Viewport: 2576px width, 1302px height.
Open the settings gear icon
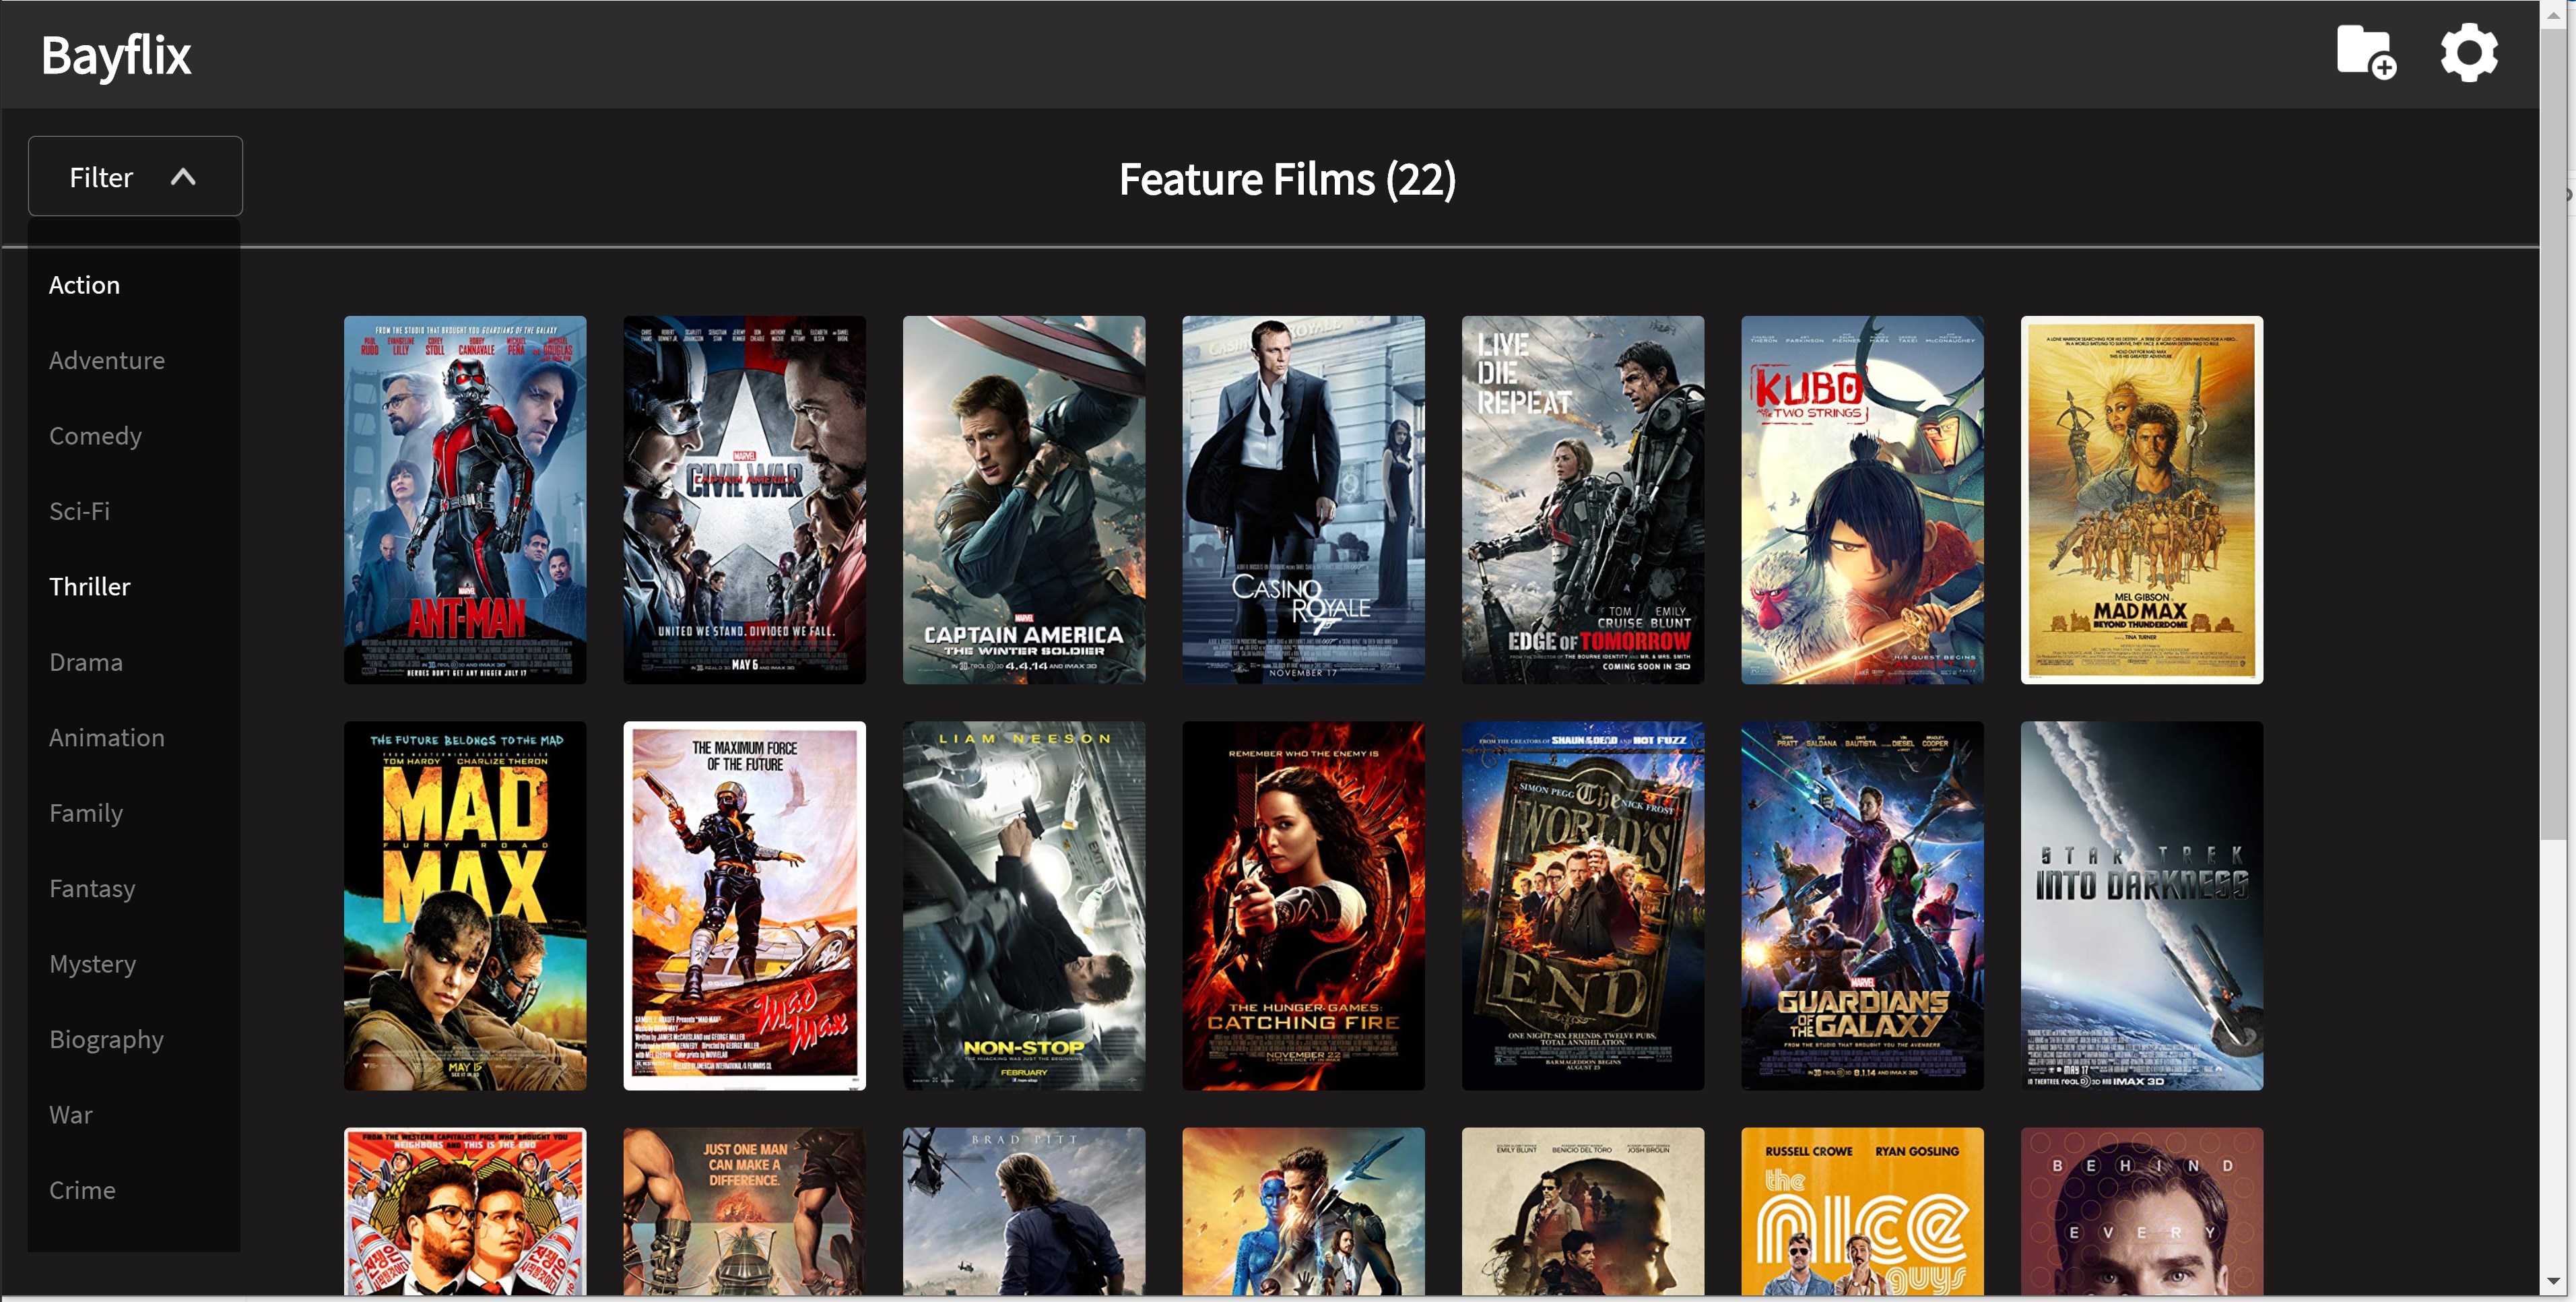2468,52
